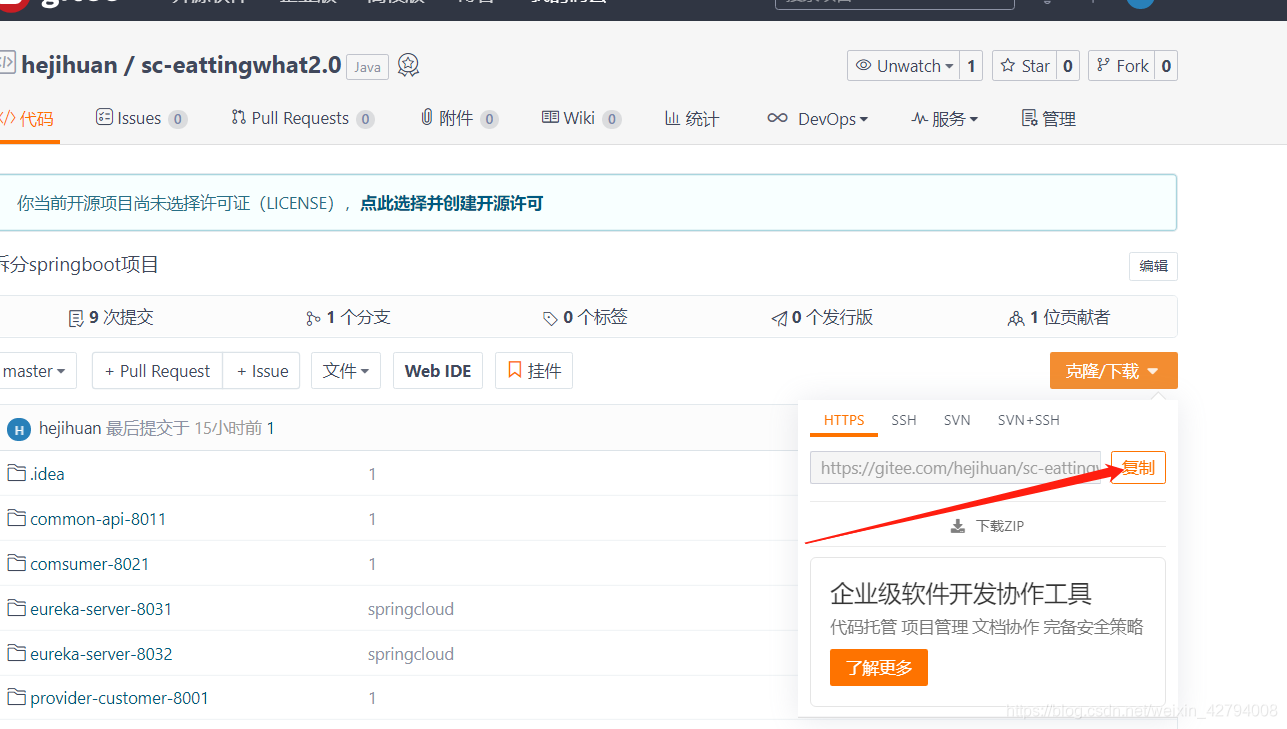Screen dimensions: 1287x729
Task: Star this repository
Action: [1024, 66]
